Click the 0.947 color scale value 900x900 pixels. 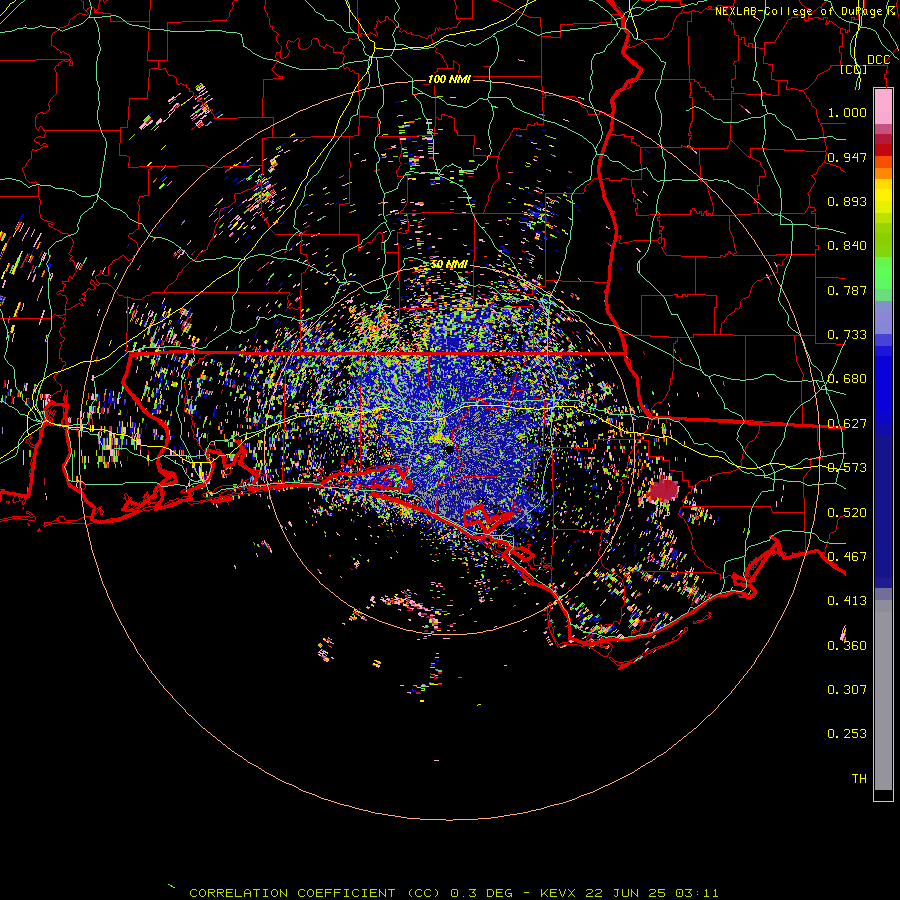pyautogui.click(x=847, y=157)
